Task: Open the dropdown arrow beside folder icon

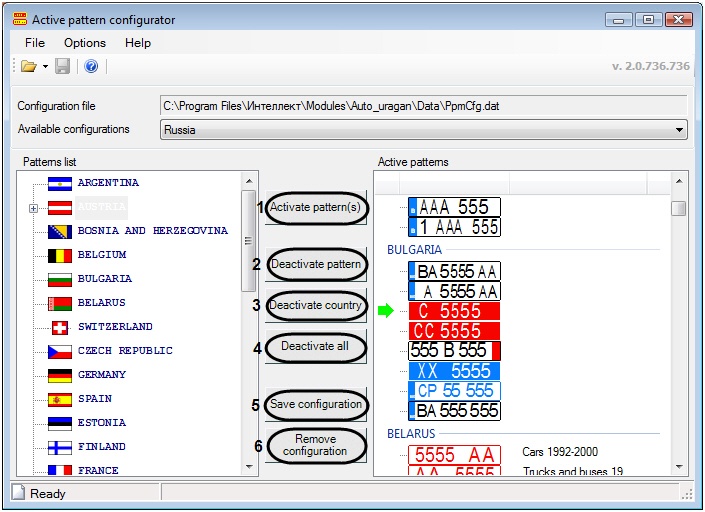Action: click(x=45, y=67)
